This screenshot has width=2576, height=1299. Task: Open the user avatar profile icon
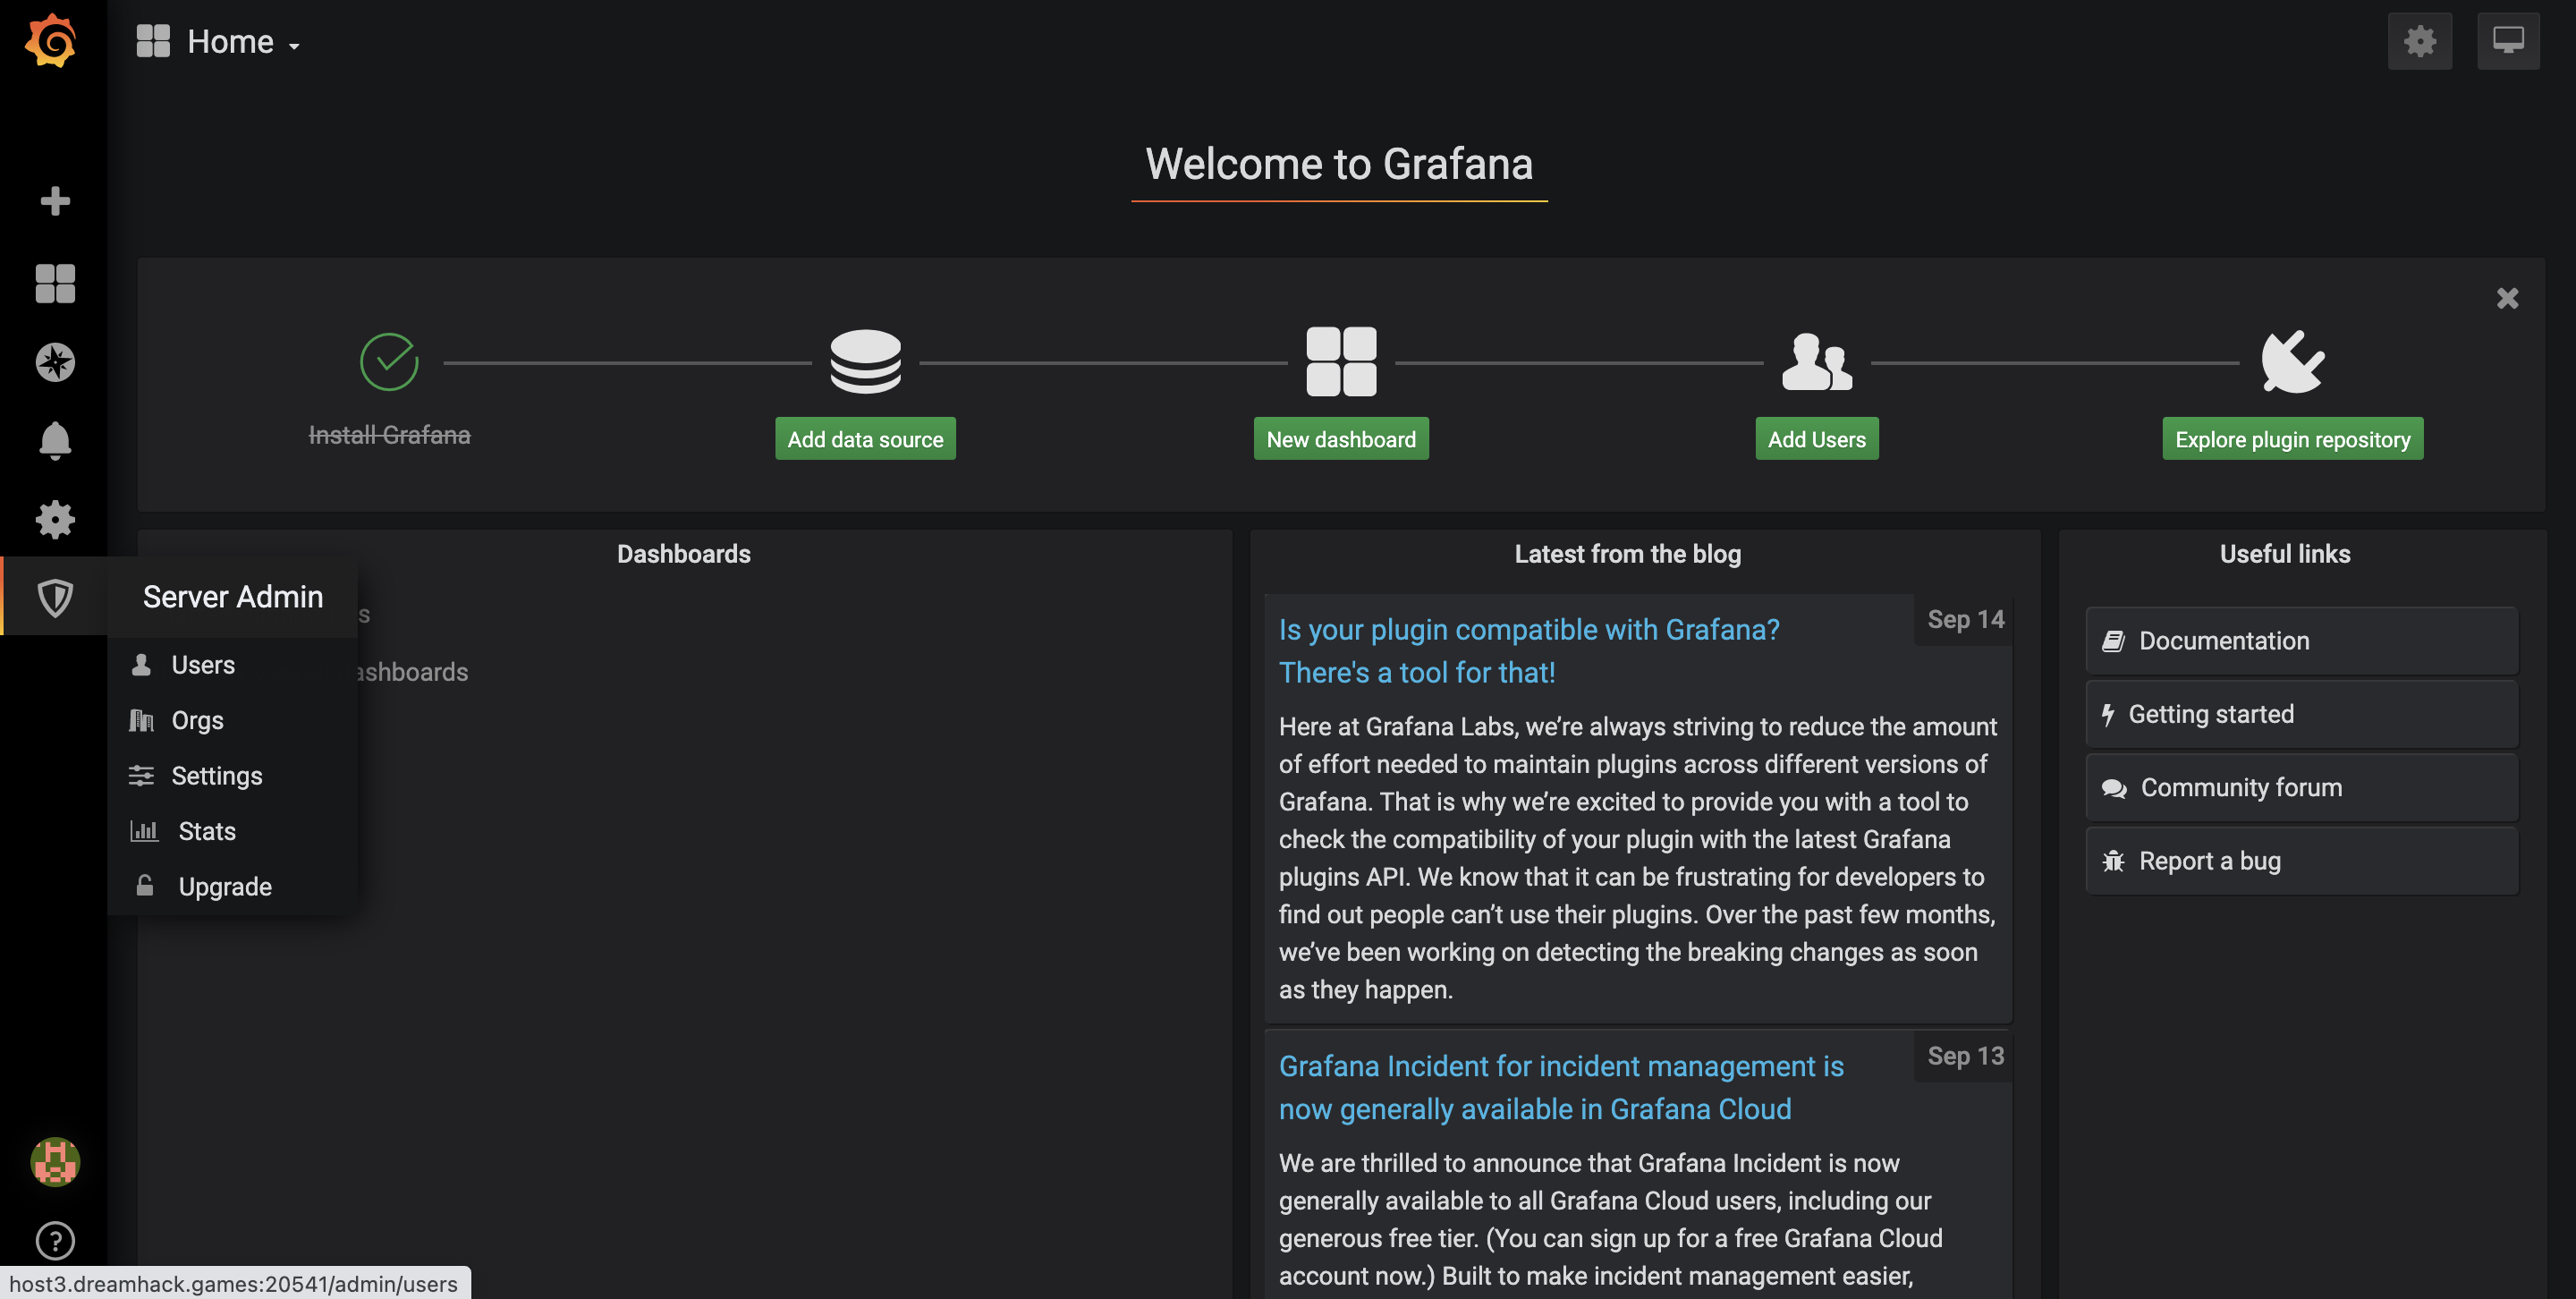[x=55, y=1162]
